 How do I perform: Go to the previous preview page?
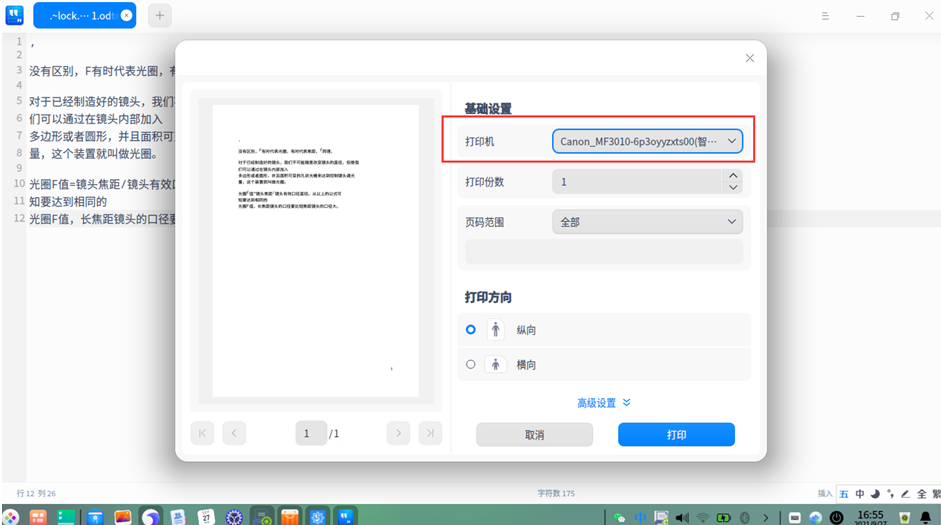pyautogui.click(x=234, y=433)
